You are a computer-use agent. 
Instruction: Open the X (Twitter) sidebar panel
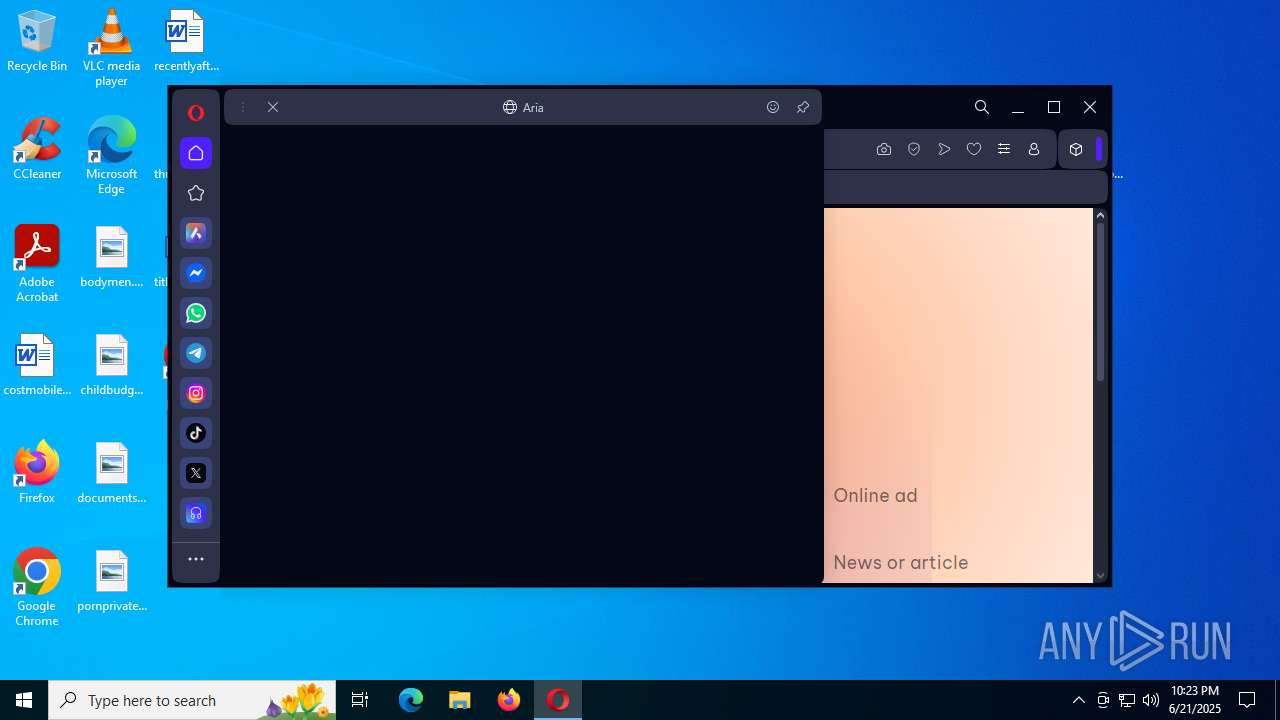[x=196, y=473]
